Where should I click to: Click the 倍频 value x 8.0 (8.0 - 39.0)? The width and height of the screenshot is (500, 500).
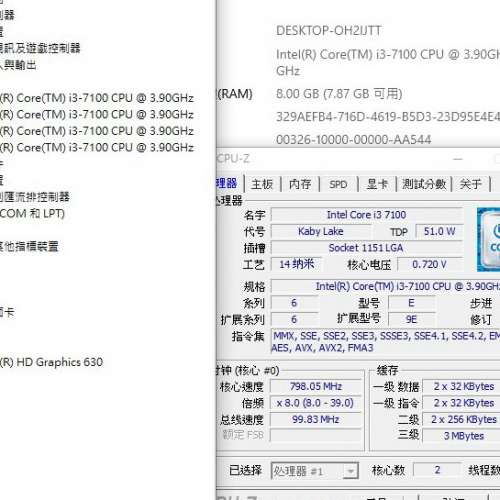point(316,403)
